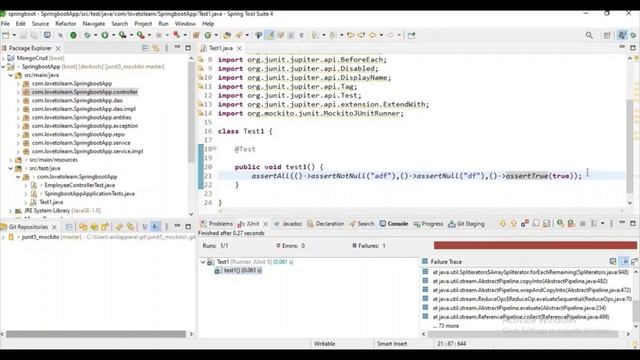The height and width of the screenshot is (360, 640).
Task: Click horizontal scrollbar in Git Repositories panel
Action: (96, 334)
